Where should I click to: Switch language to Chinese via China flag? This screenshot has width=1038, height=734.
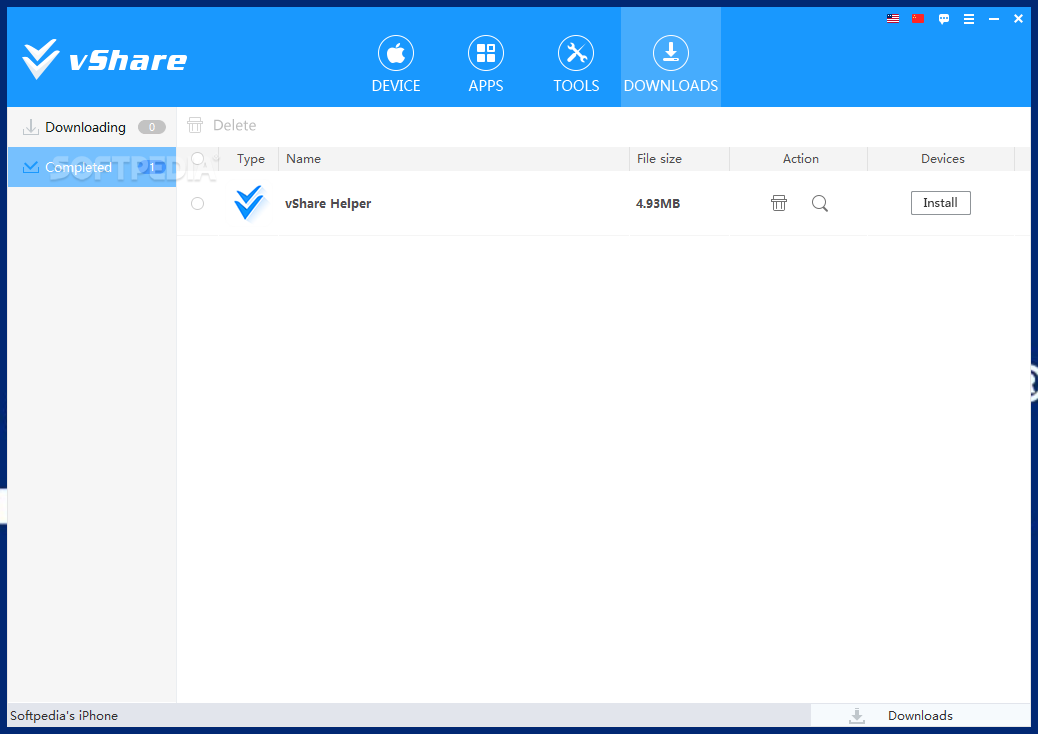click(x=918, y=19)
